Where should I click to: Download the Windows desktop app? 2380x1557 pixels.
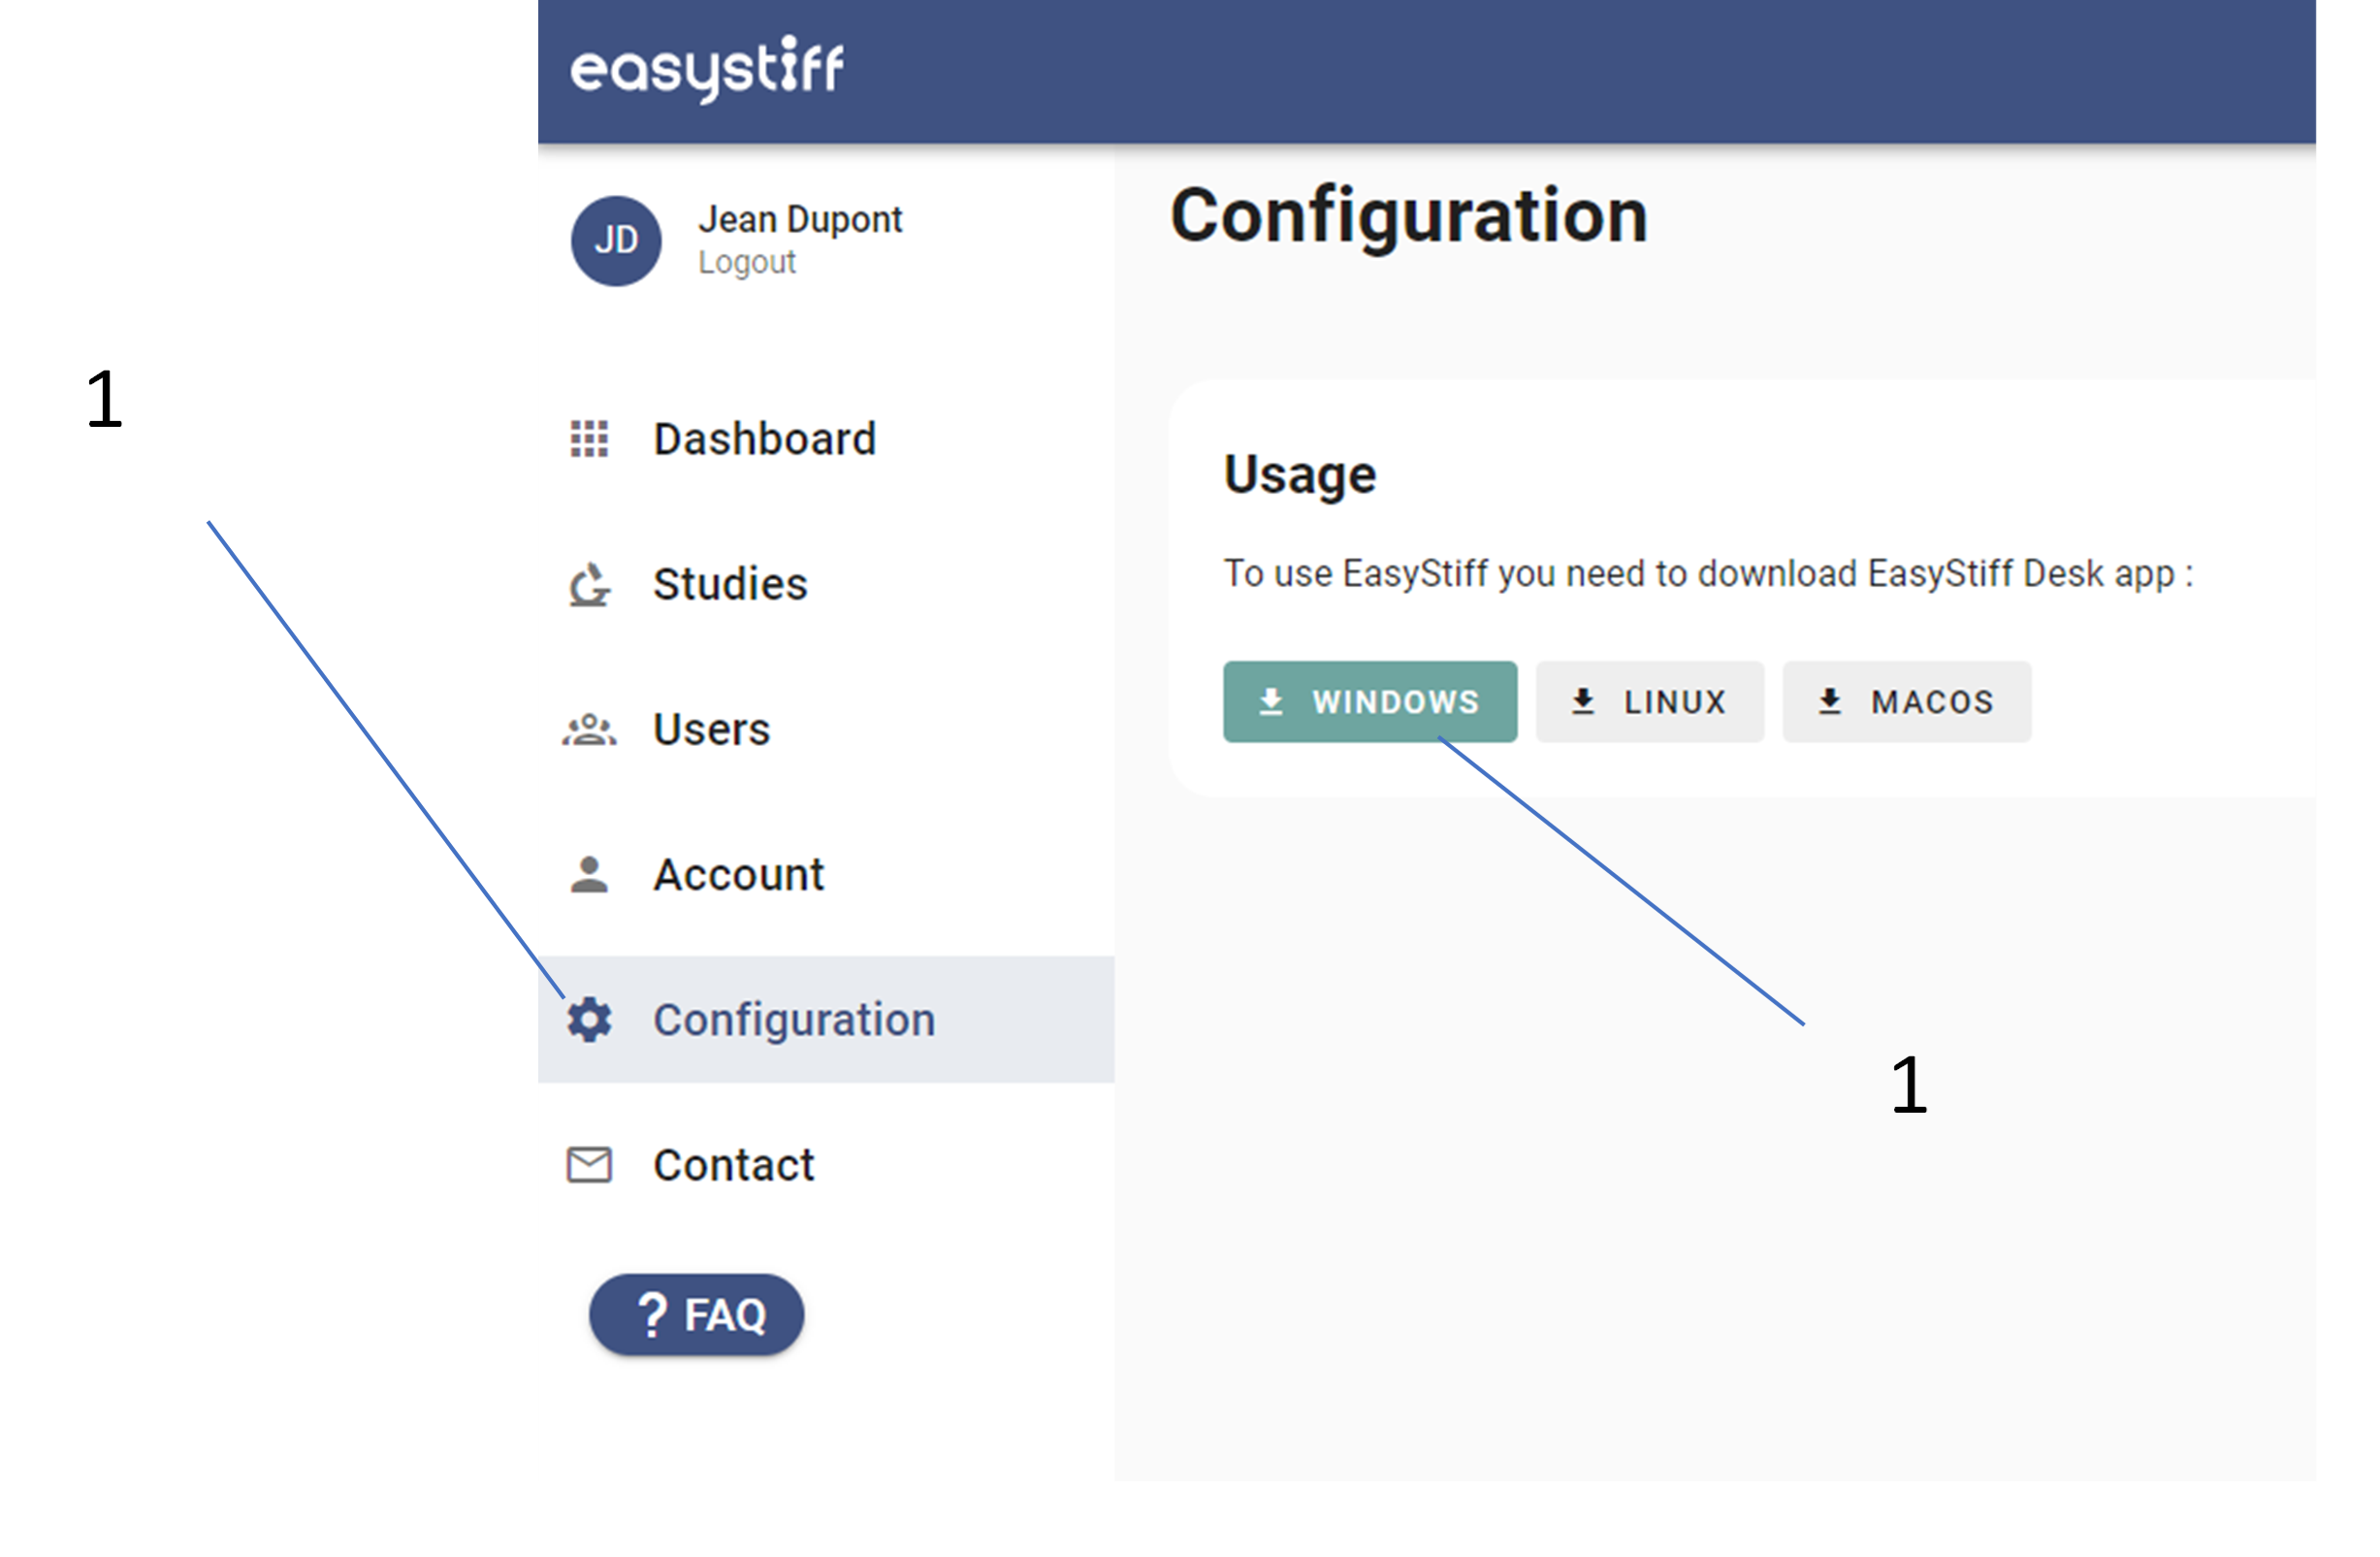click(x=1369, y=702)
